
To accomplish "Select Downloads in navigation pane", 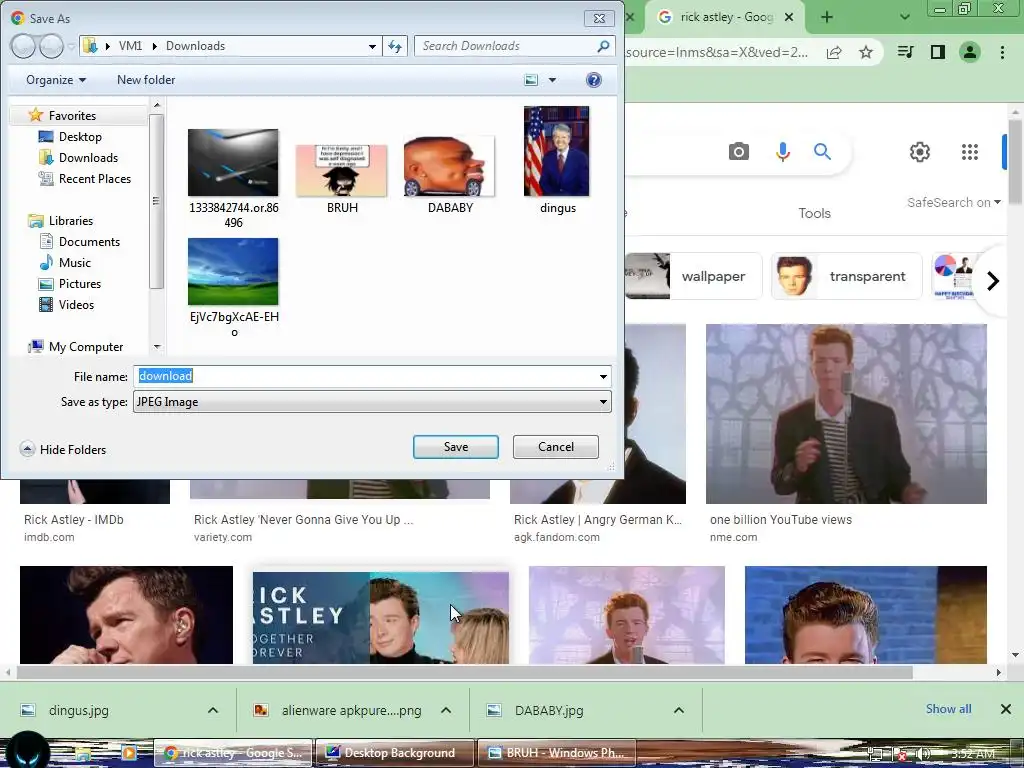I will point(88,157).
